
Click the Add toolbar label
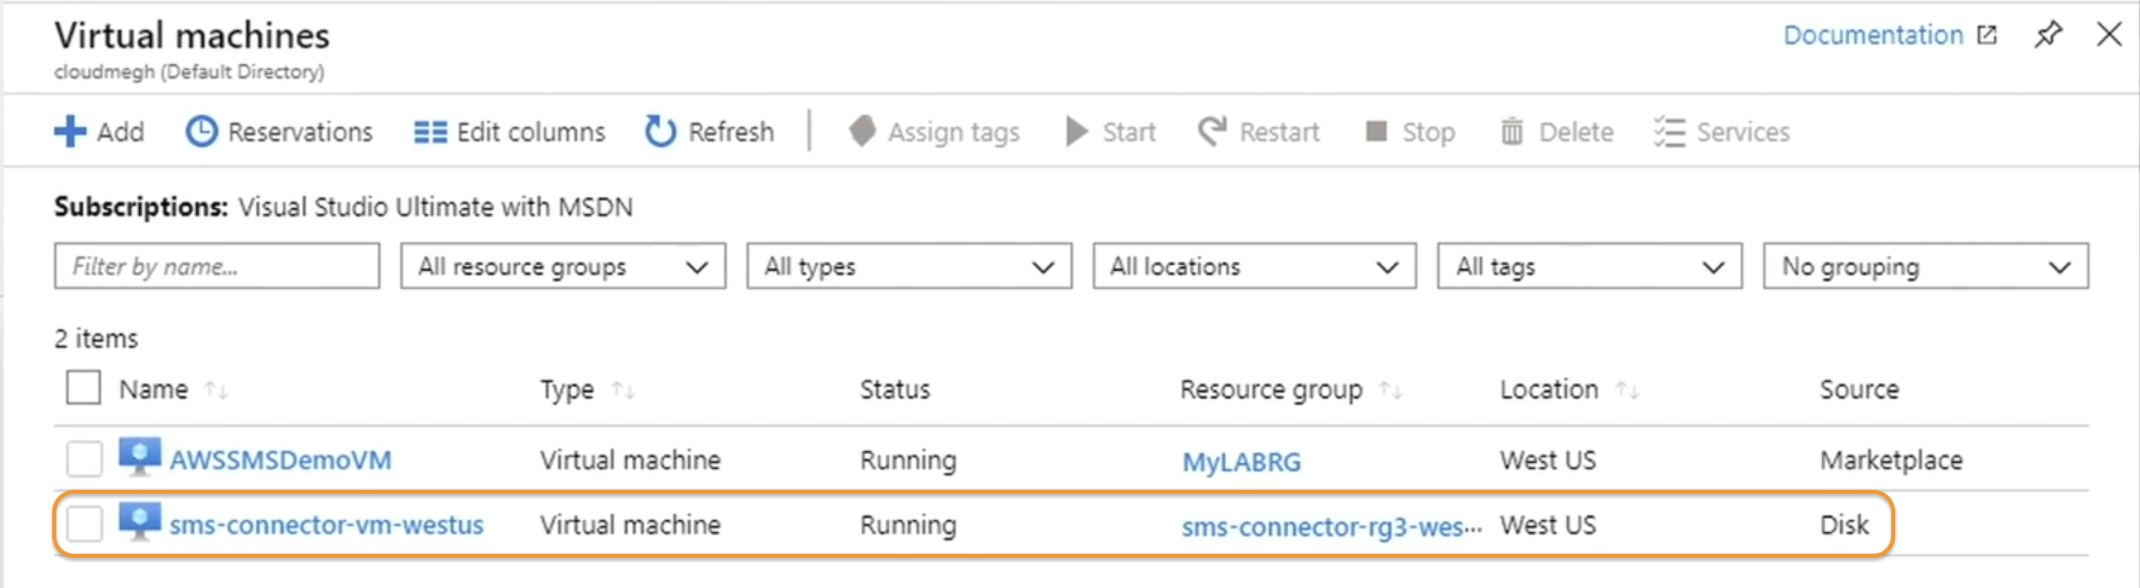click(x=120, y=132)
